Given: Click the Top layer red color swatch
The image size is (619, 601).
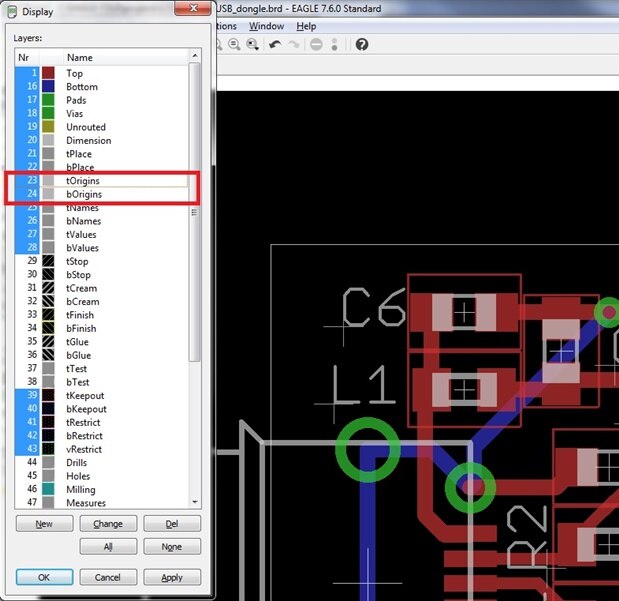Looking at the screenshot, I should (48, 73).
